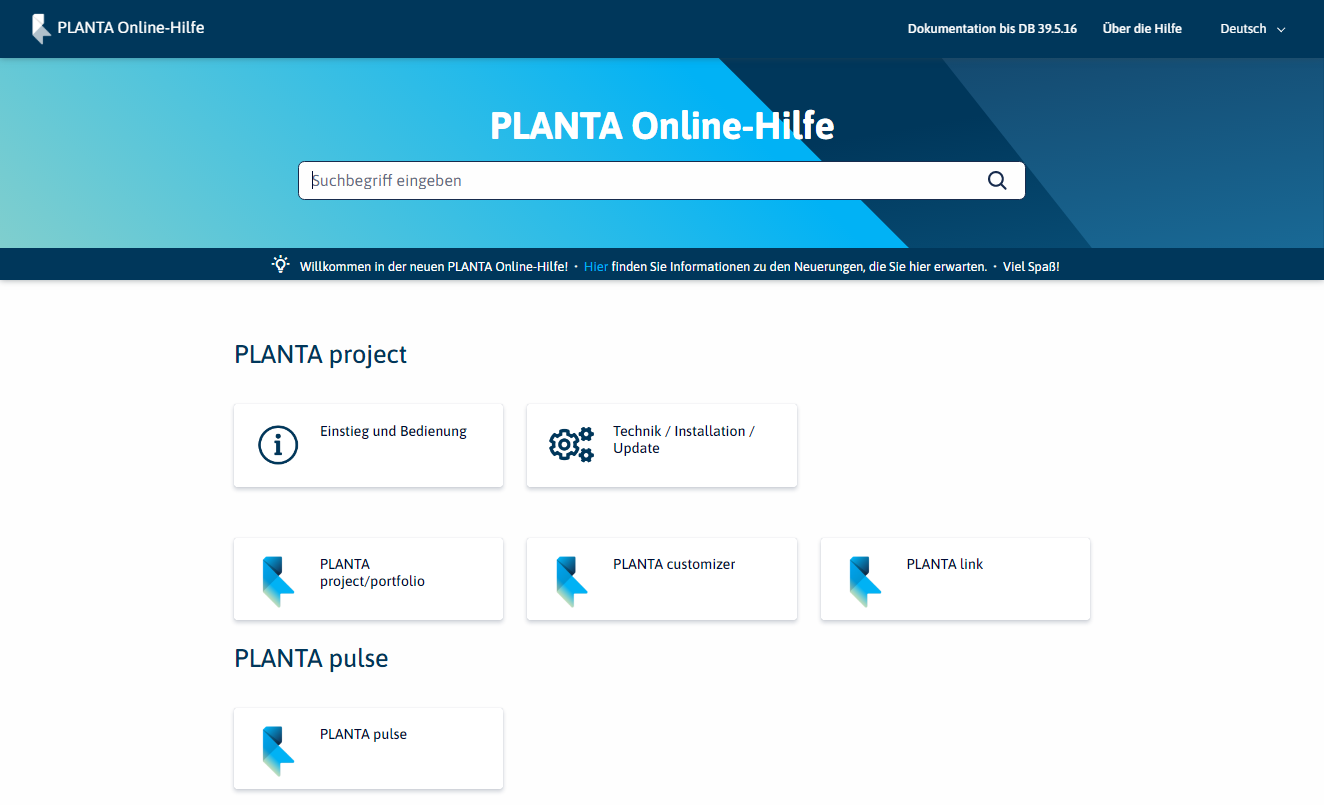Click the magnifying glass search icon
This screenshot has height=805, width=1324.
point(996,180)
